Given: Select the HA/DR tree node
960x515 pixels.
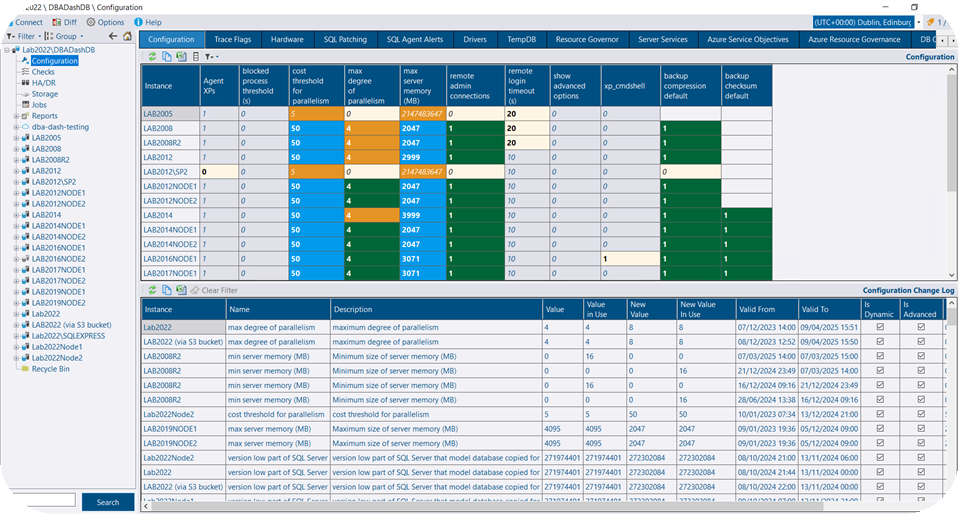Looking at the screenshot, I should (x=43, y=83).
